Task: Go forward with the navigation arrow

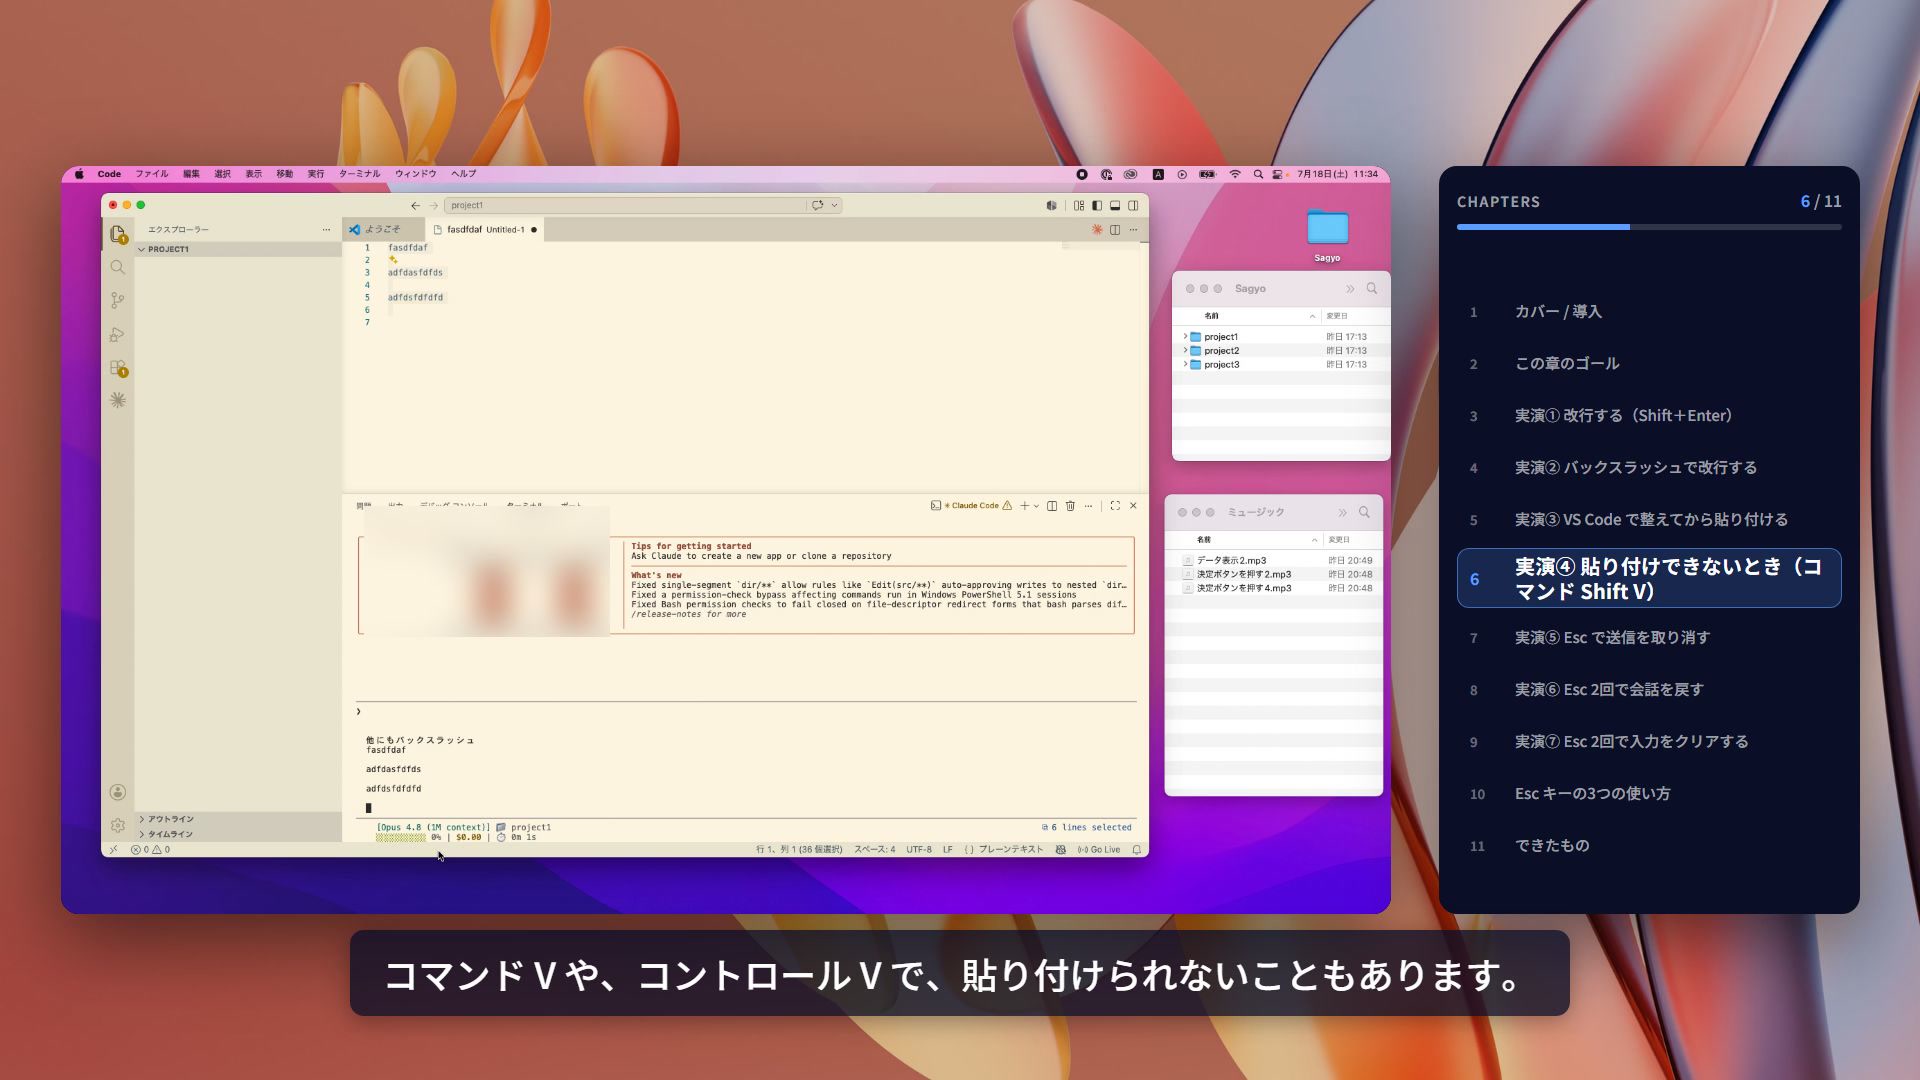Action: tap(433, 205)
